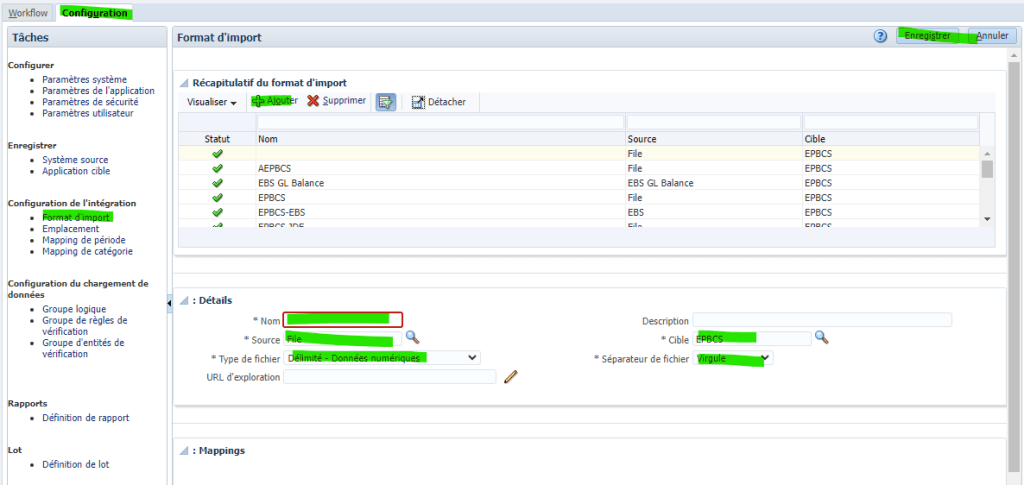
Task: Click the green plus Ajouter icon
Action: 258,102
